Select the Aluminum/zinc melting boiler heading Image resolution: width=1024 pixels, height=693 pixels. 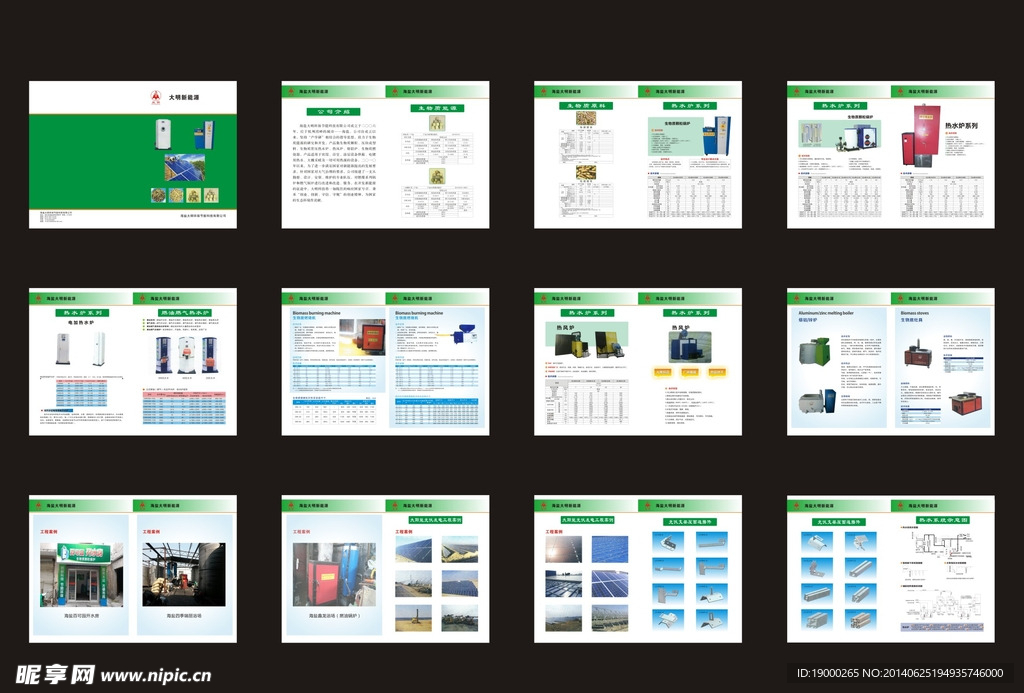[x=826, y=313]
